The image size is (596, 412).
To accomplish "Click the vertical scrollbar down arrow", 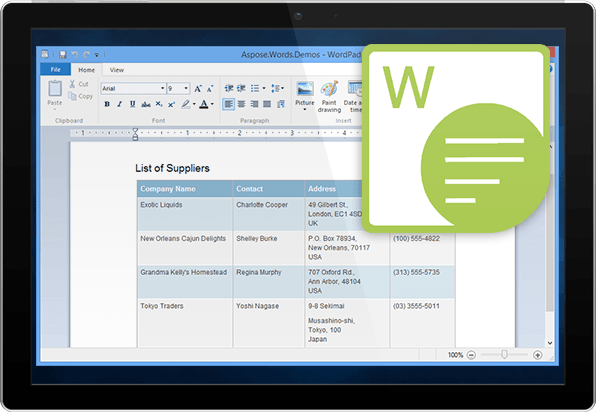I will 550,343.
